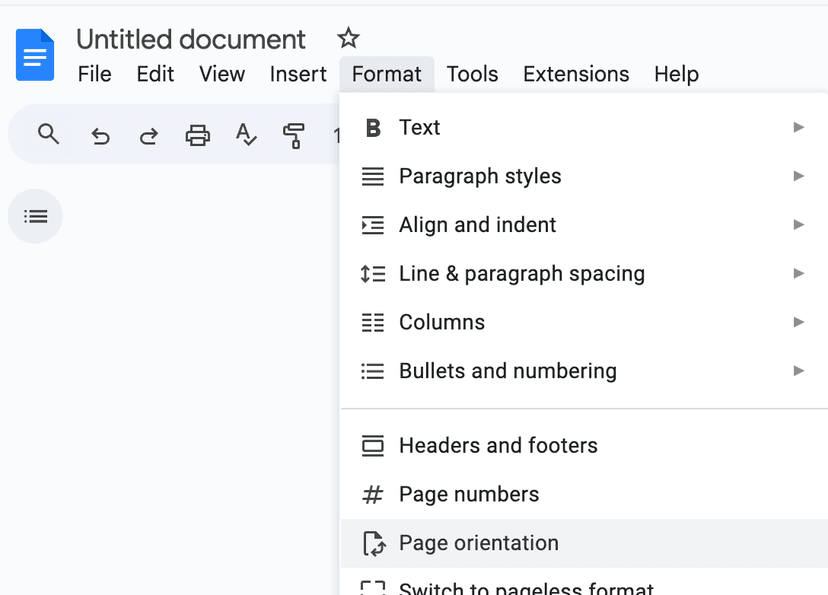
Task: Open the Tools menu
Action: tap(471, 73)
